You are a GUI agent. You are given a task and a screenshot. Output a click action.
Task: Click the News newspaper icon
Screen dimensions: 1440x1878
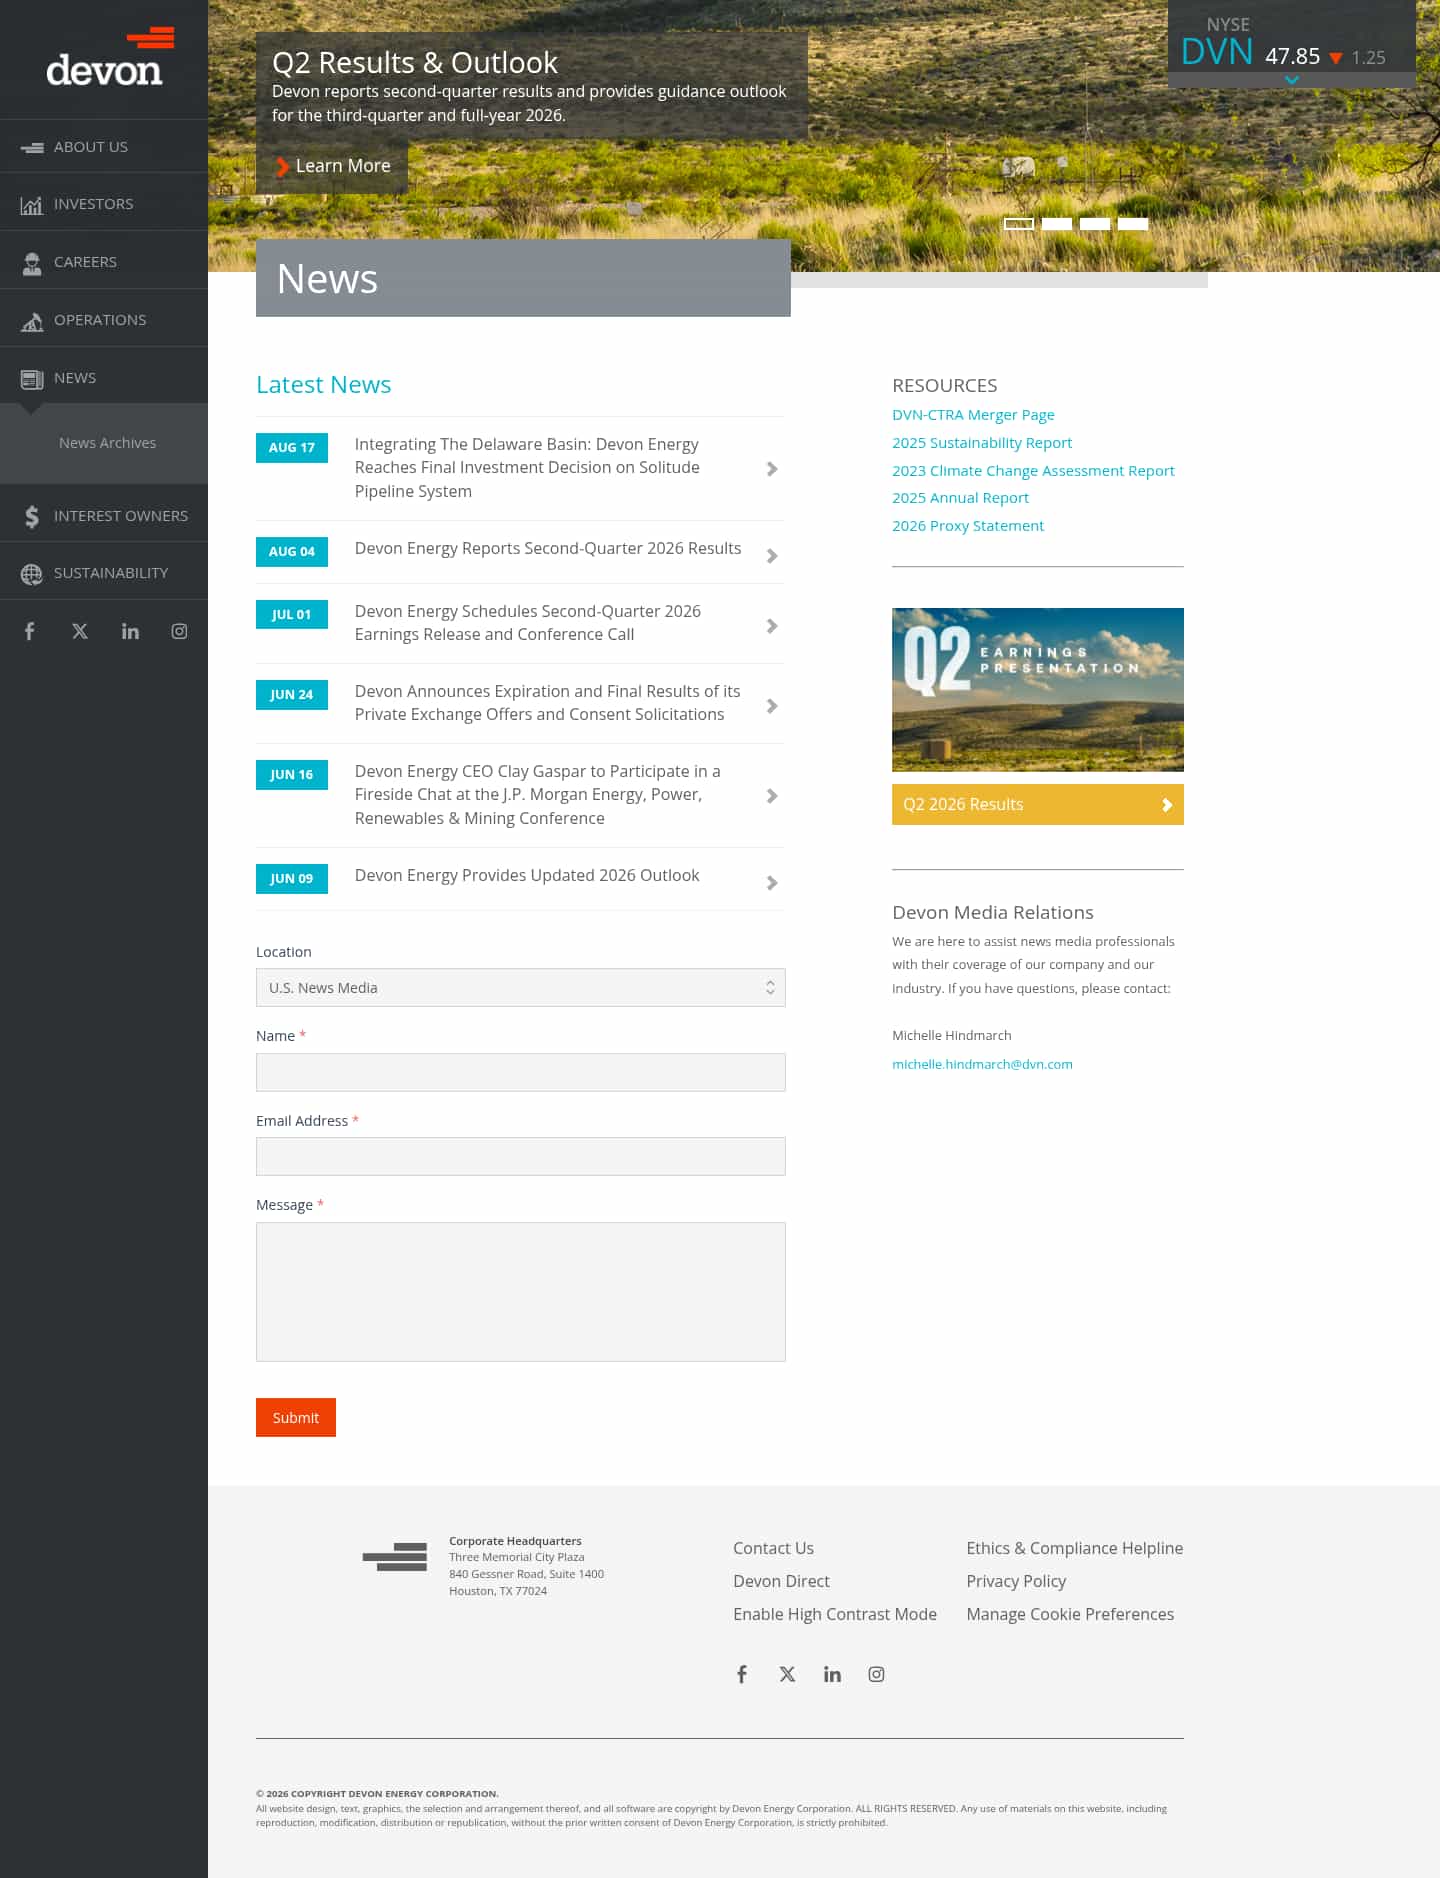[32, 379]
